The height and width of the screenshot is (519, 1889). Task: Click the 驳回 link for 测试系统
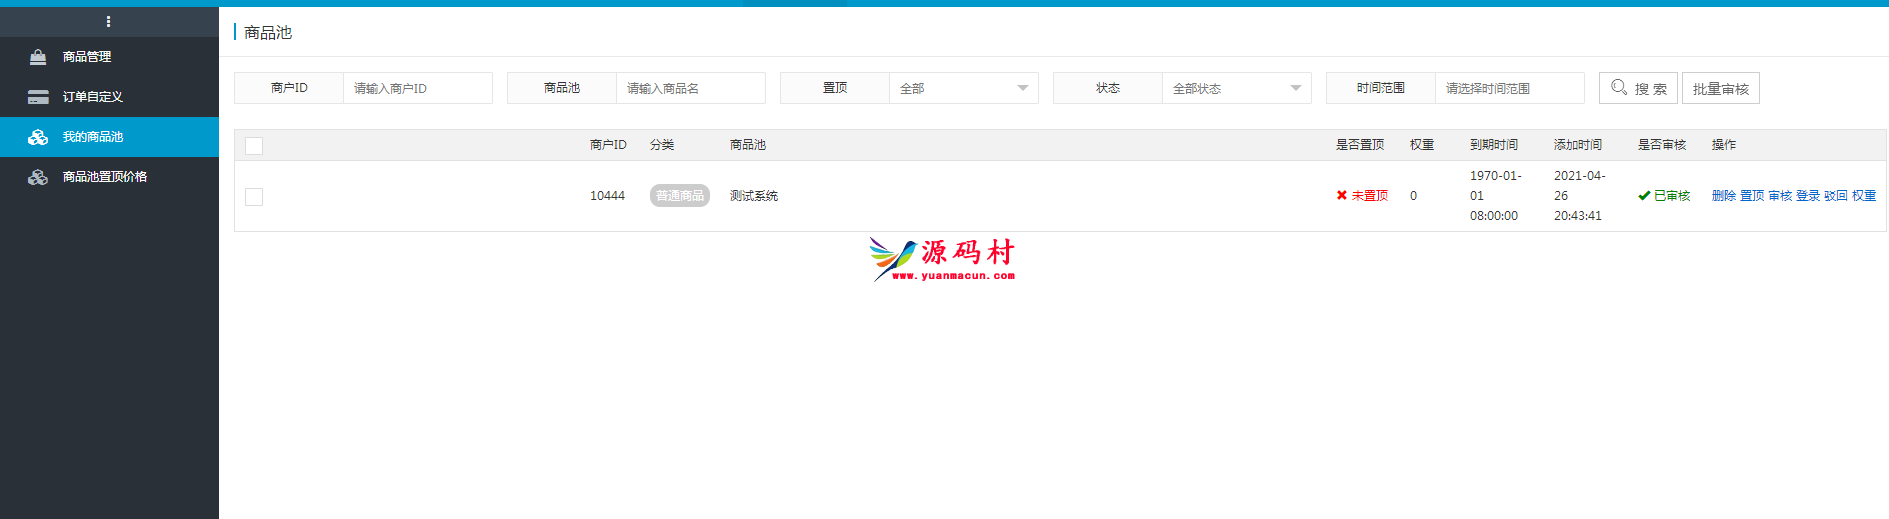click(1835, 196)
